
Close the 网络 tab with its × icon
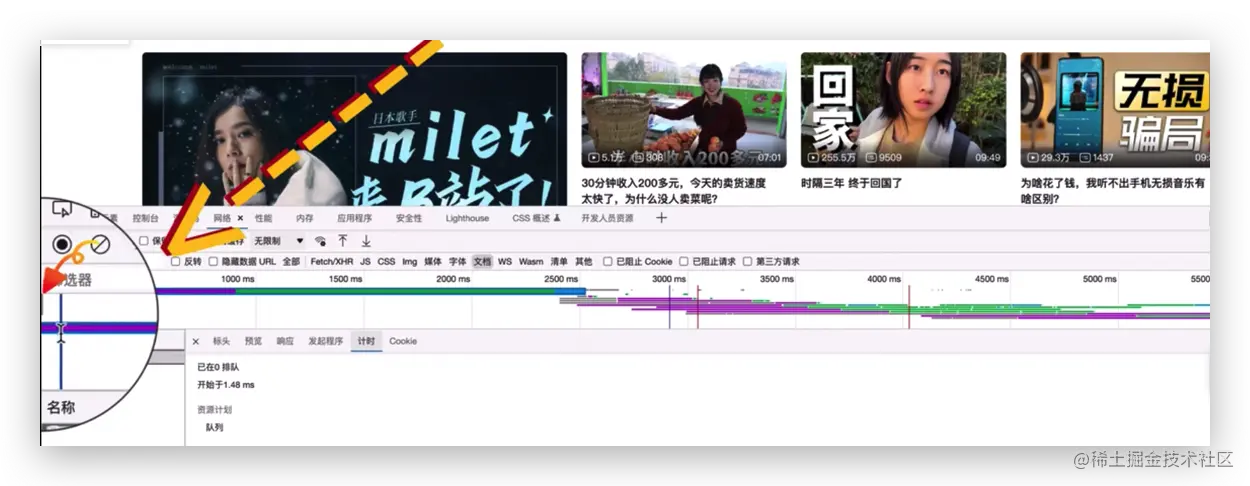(240, 218)
